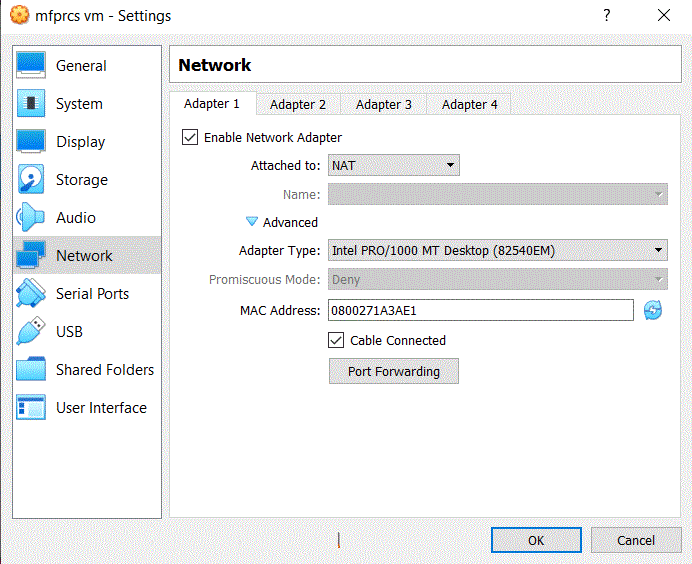
Task: Generate a new random MAC address
Action: (x=653, y=310)
